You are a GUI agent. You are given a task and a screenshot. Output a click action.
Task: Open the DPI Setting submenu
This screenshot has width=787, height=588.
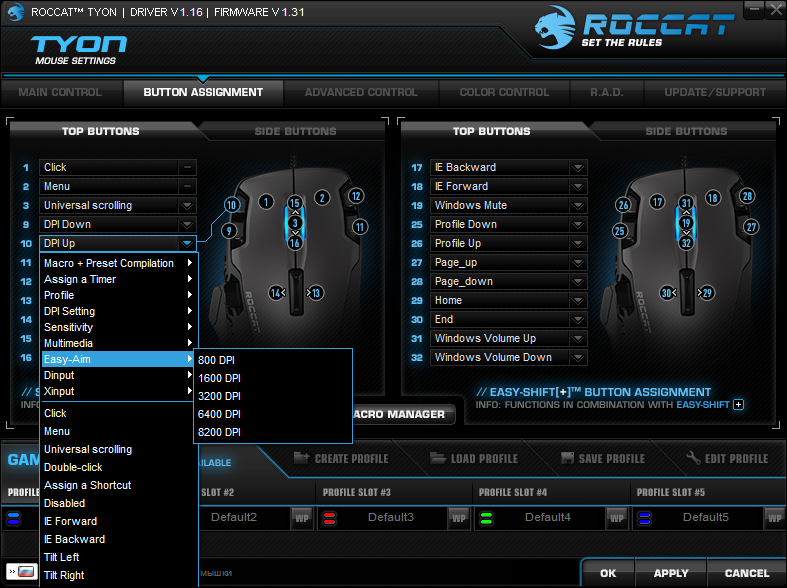pos(119,311)
